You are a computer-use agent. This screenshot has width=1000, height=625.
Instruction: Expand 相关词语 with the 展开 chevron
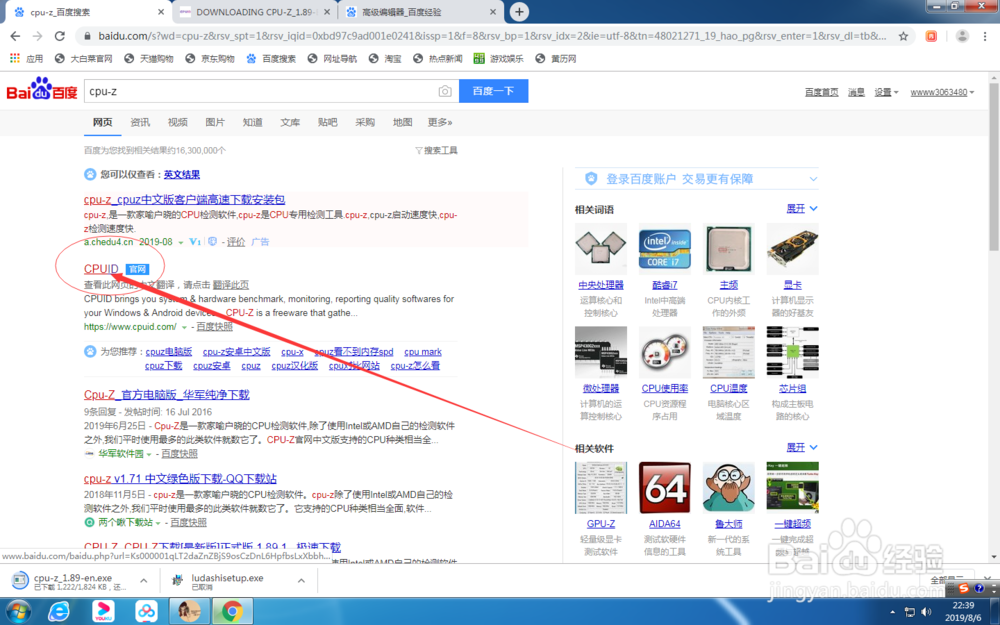tap(797, 208)
